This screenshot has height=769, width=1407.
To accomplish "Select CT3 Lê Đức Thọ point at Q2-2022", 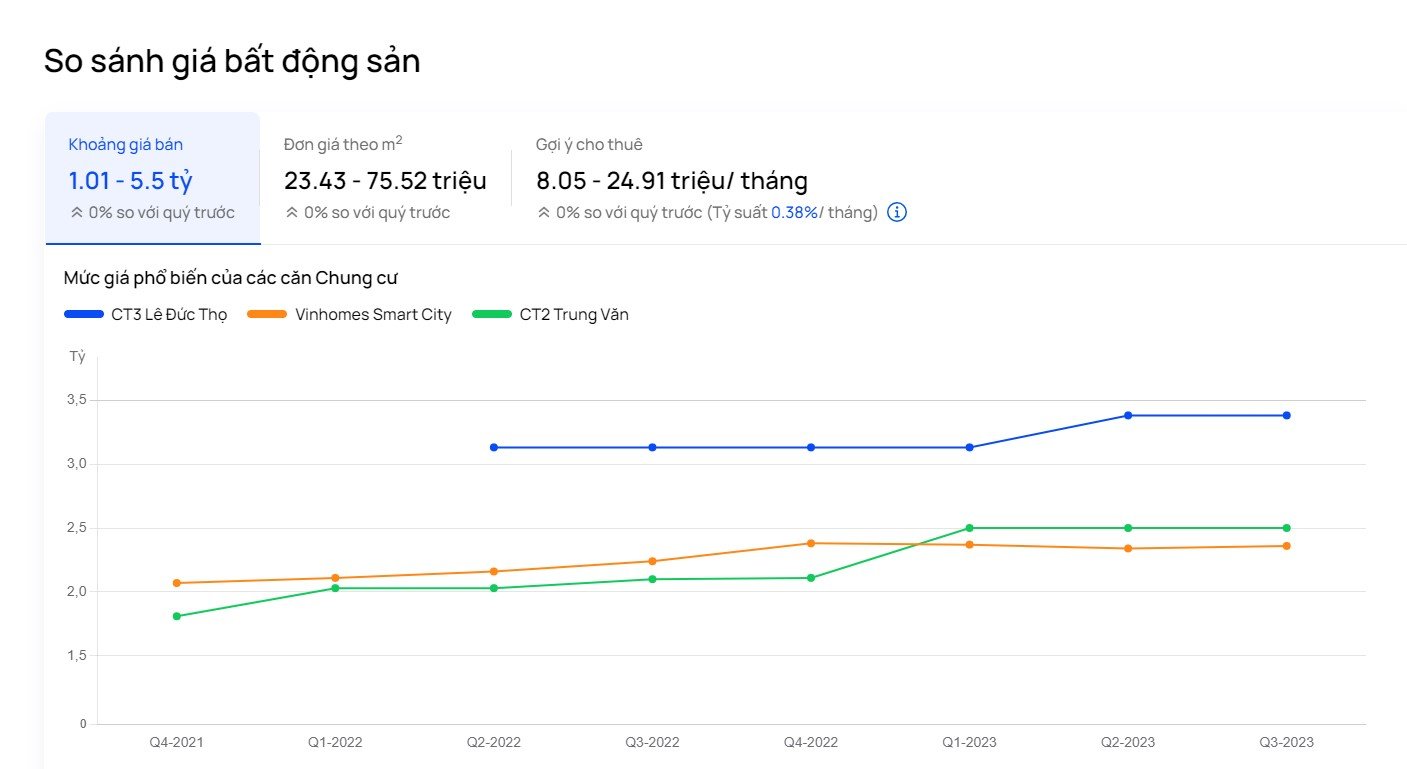I will tap(494, 447).
